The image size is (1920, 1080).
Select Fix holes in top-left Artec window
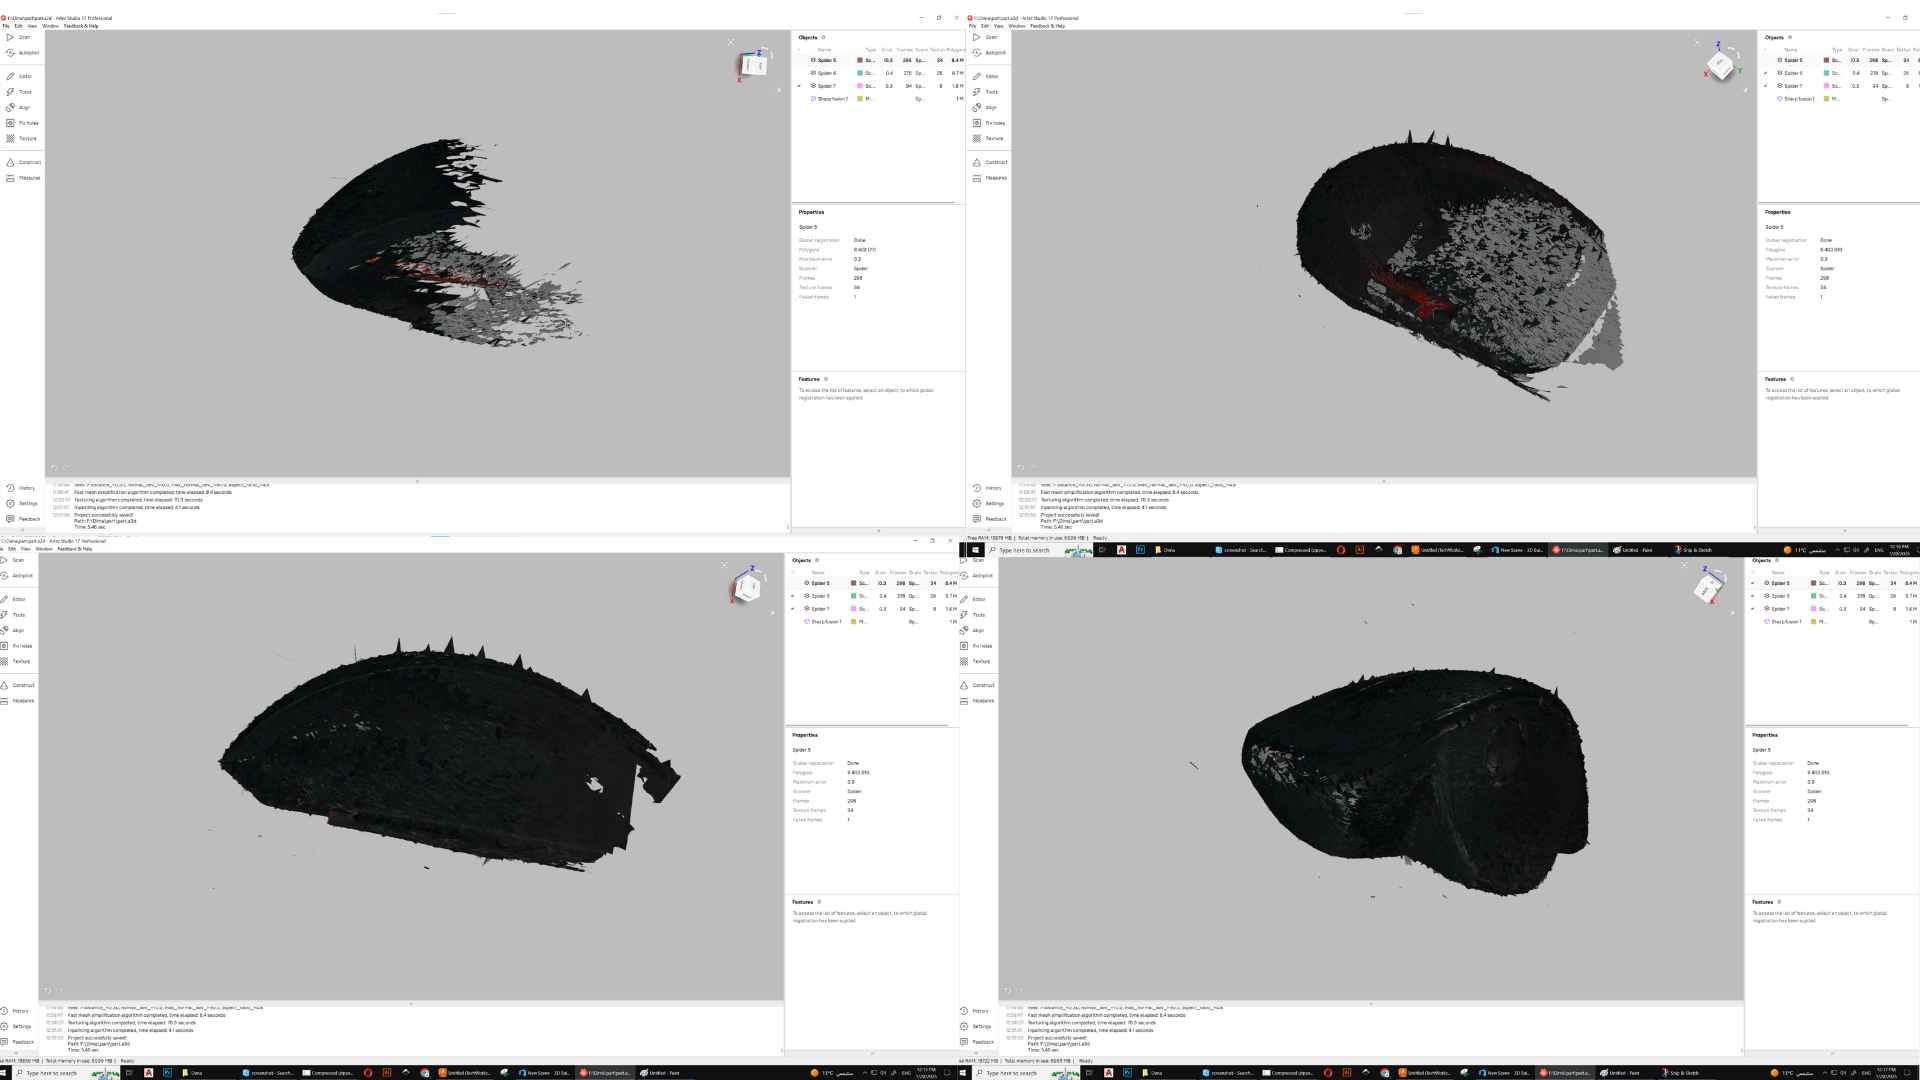pyautogui.click(x=23, y=123)
